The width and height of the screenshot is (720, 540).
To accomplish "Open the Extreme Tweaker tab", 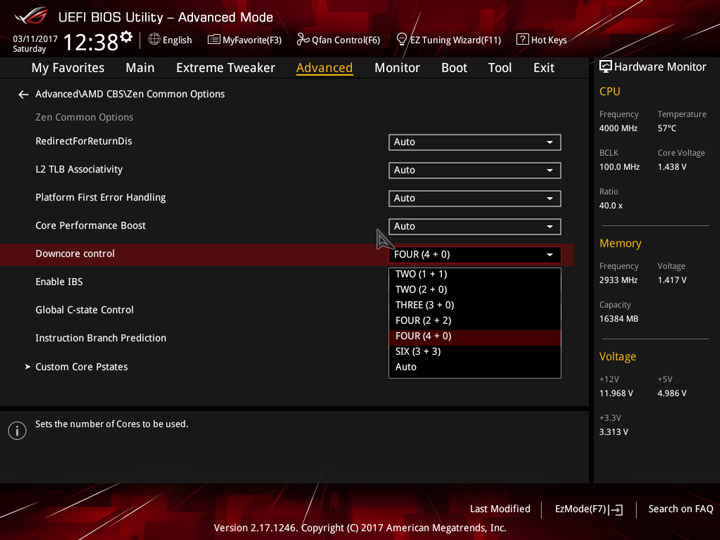I will pos(225,68).
